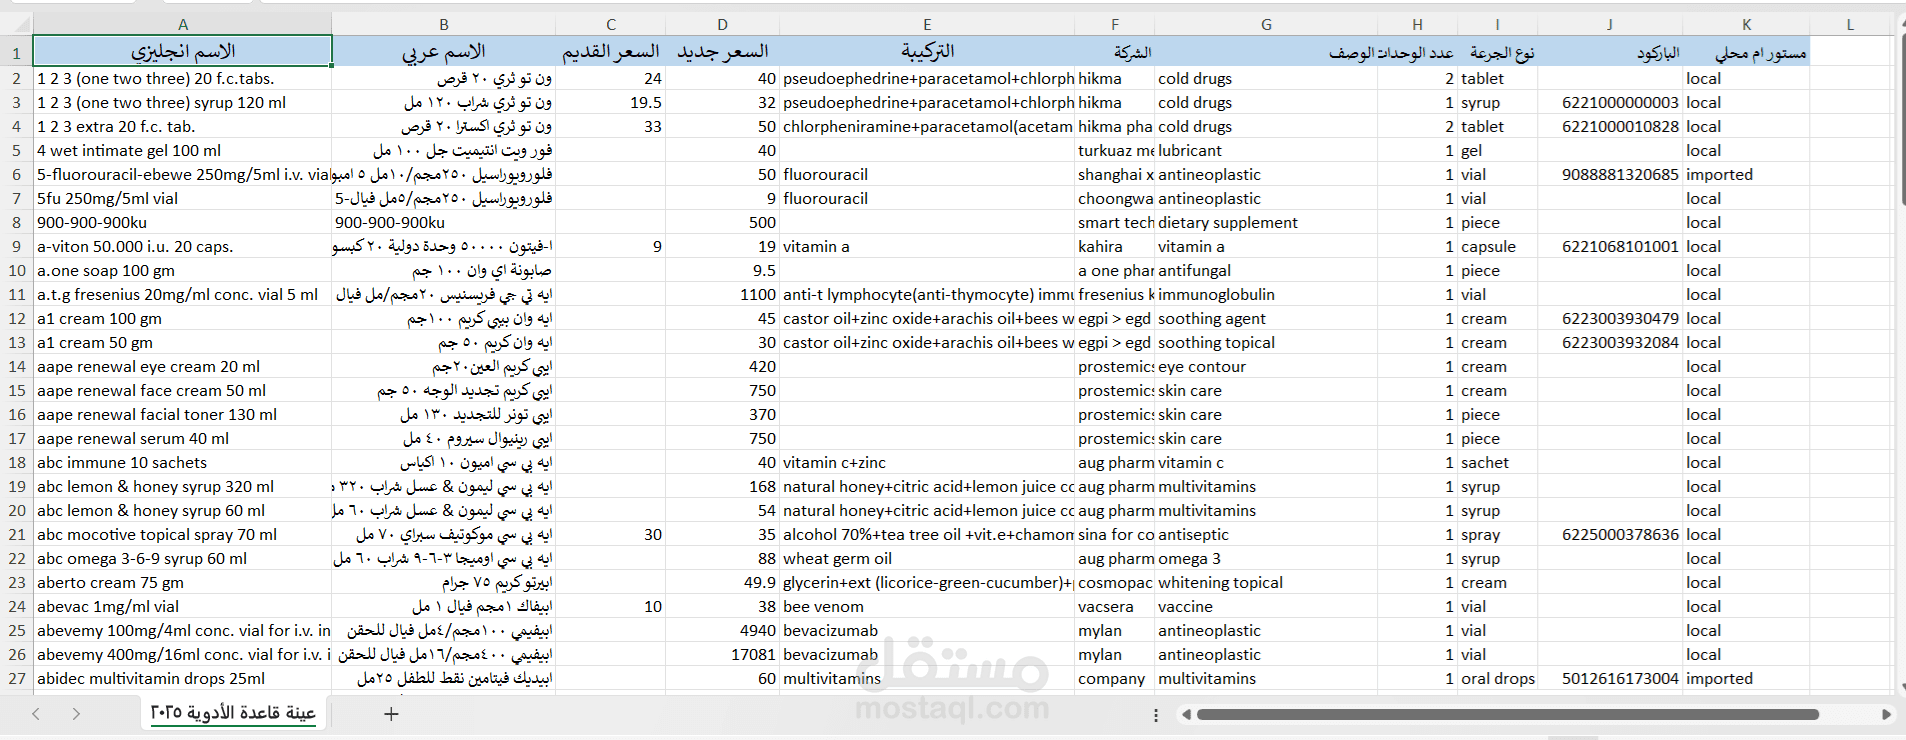
Task: Select cell '1 2 3 extra 20 f.c. tab.'
Action: 183,126
